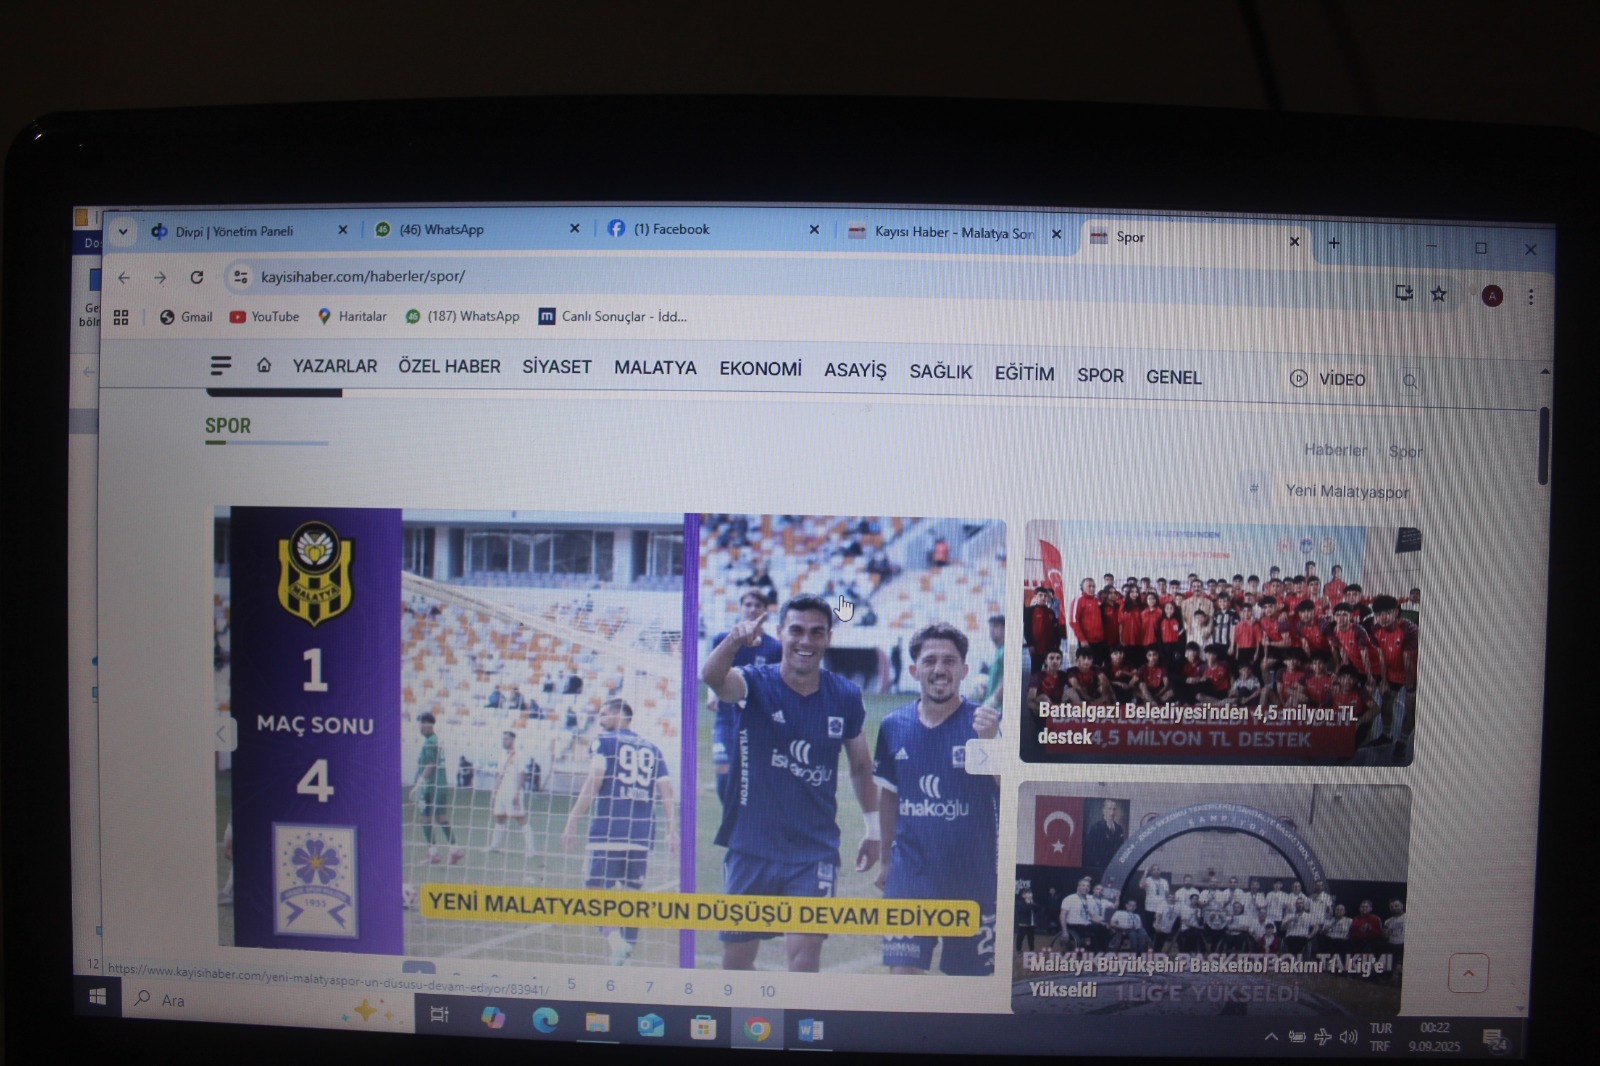1600x1066 pixels.
Task: Click the scroll-to-top arrow button
Action: [1468, 973]
